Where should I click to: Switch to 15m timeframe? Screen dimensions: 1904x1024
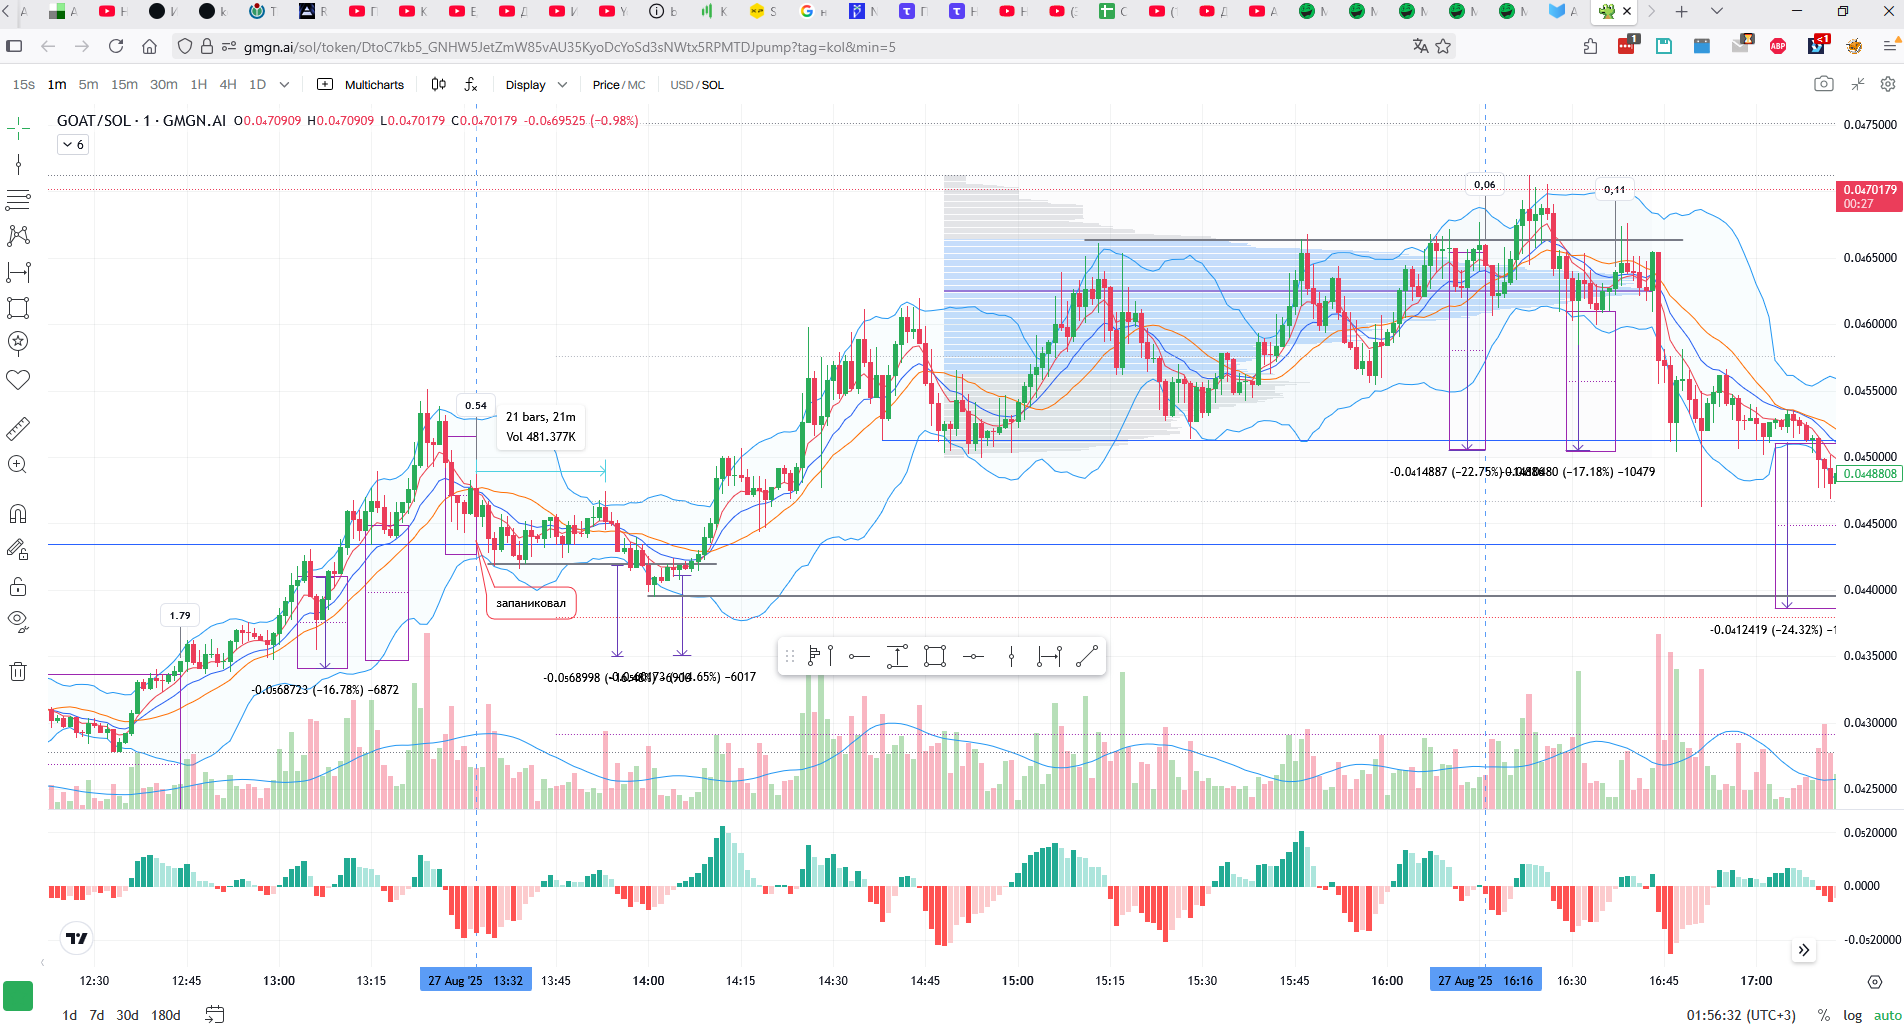124,85
